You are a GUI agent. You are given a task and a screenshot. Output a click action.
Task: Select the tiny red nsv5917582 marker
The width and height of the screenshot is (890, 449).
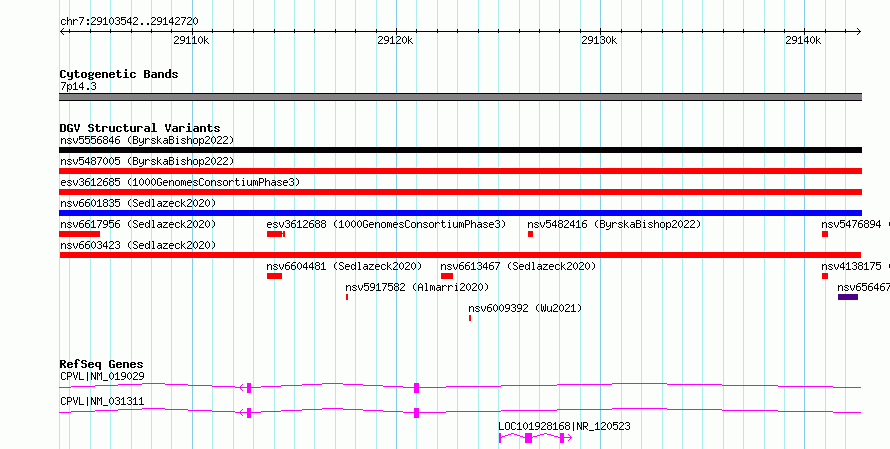347,297
